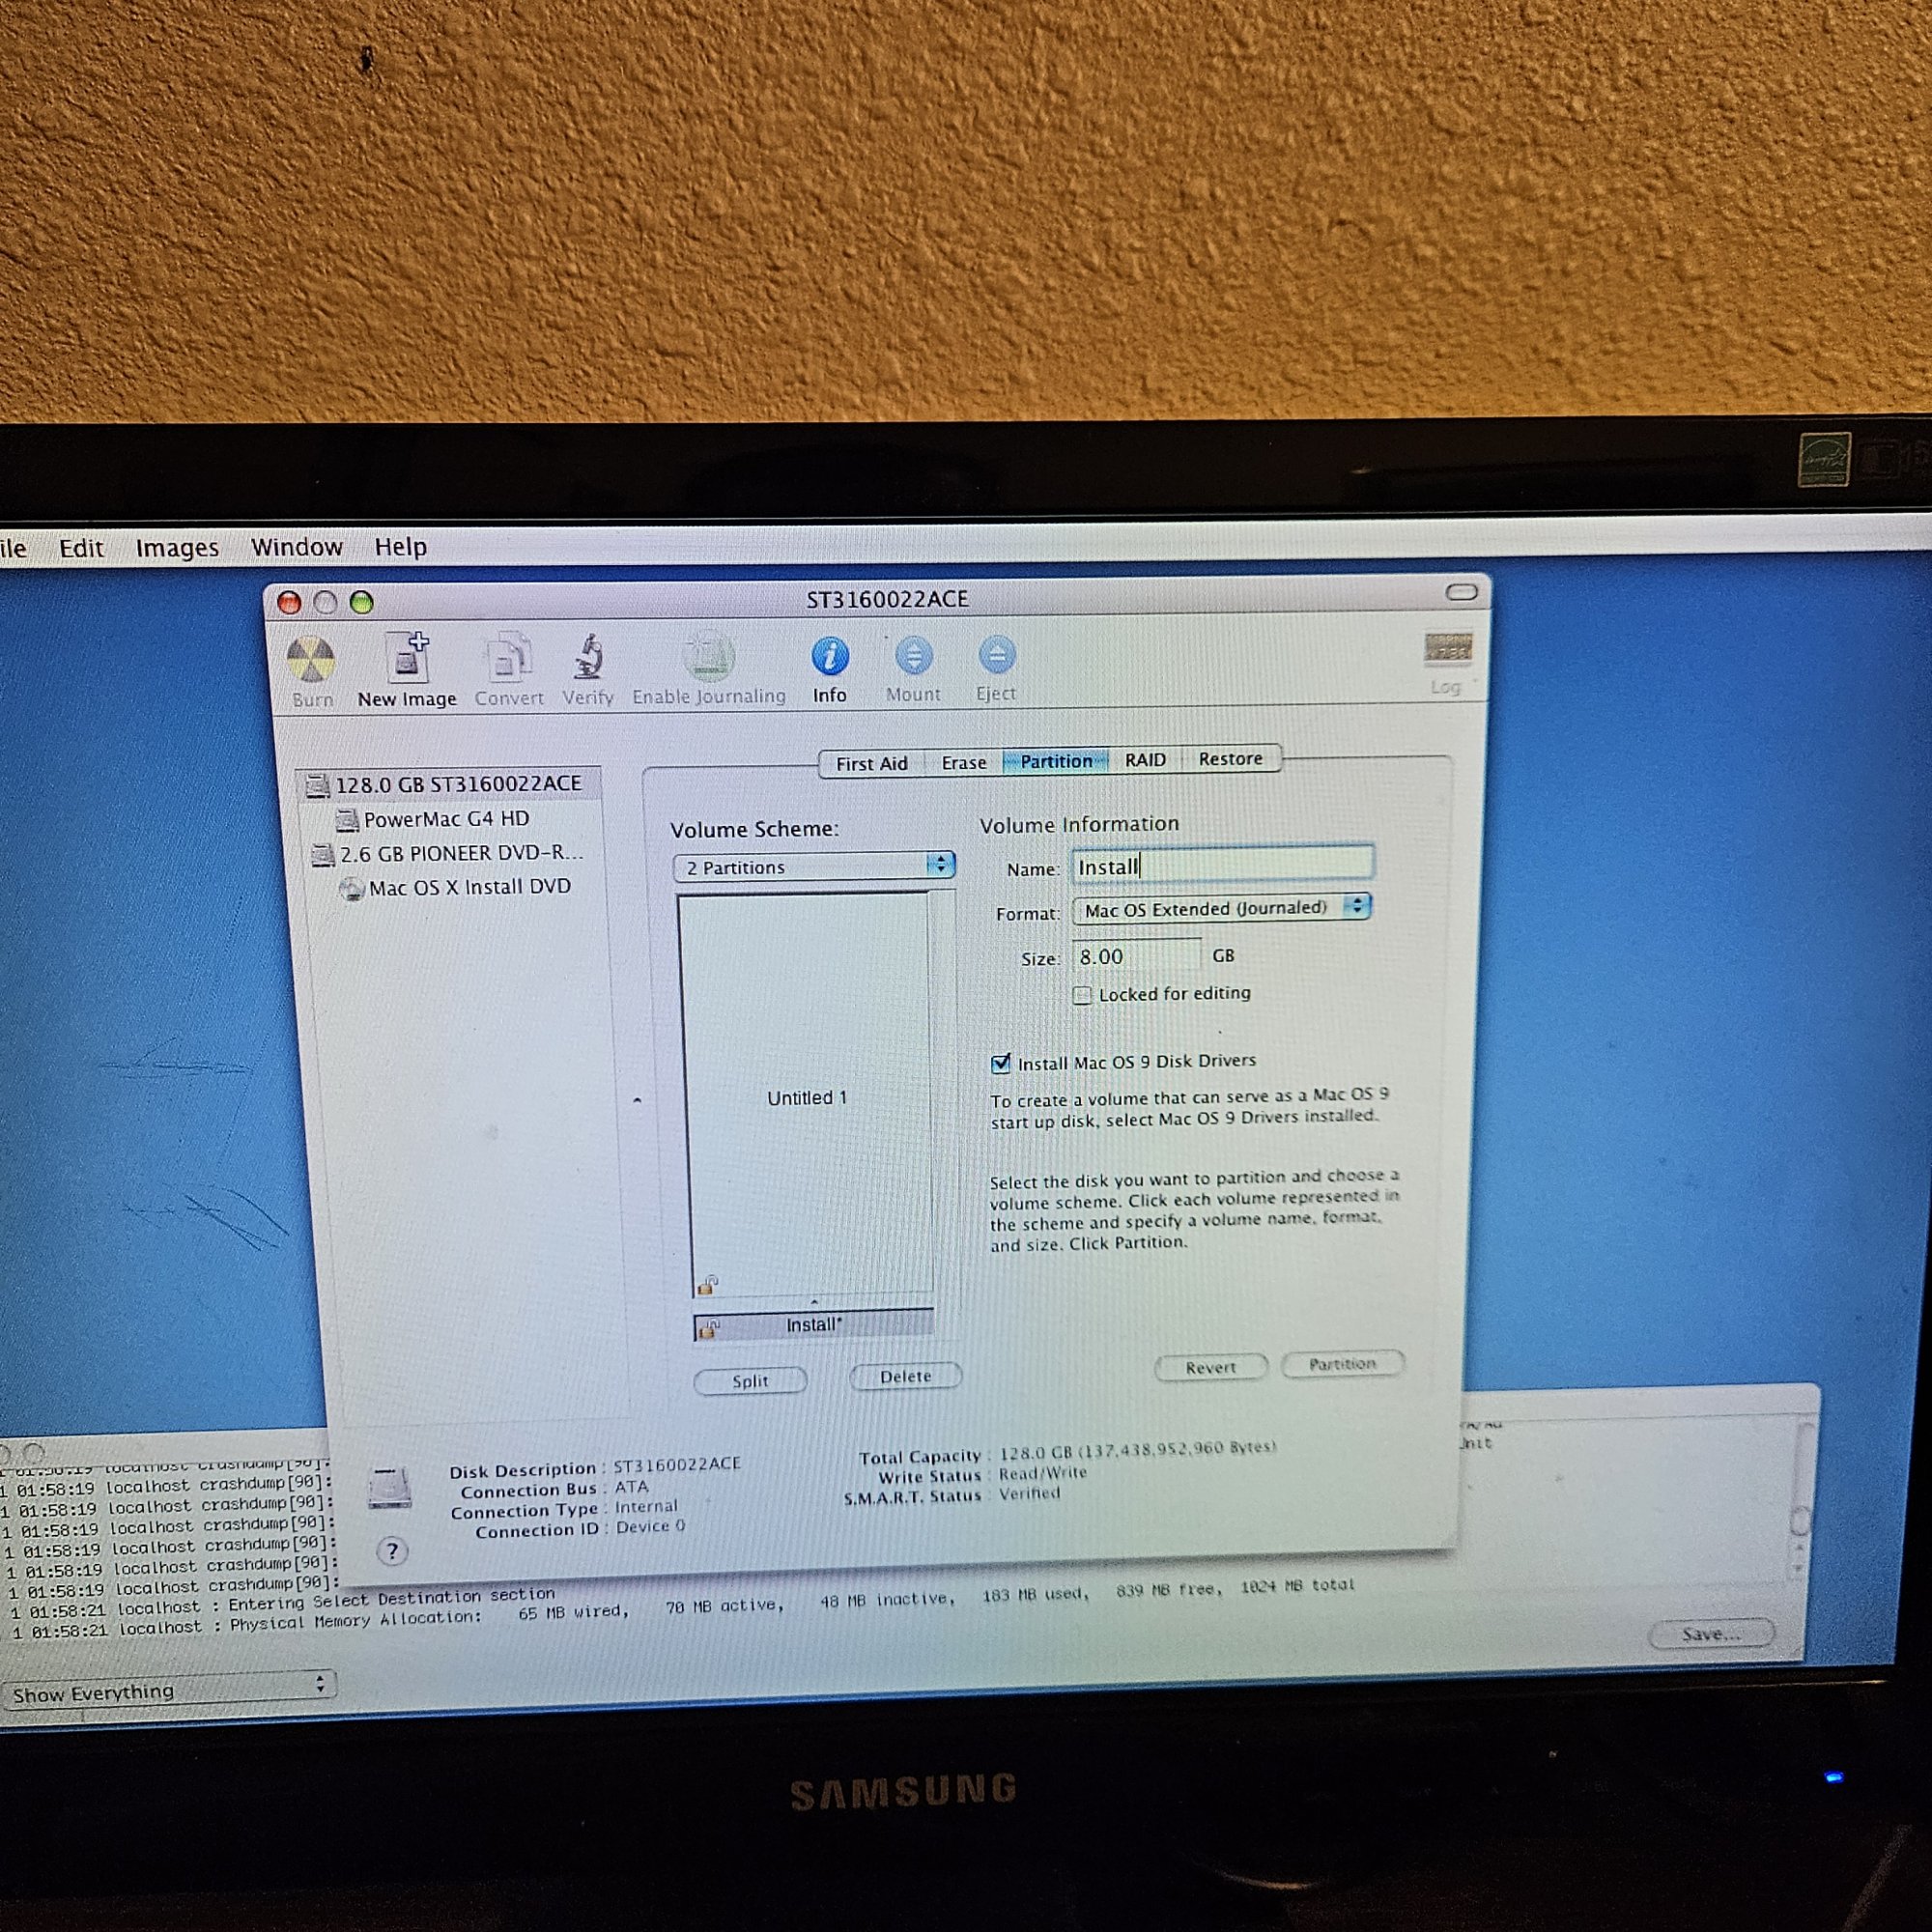Switch to the First Aid tab

pos(871,764)
